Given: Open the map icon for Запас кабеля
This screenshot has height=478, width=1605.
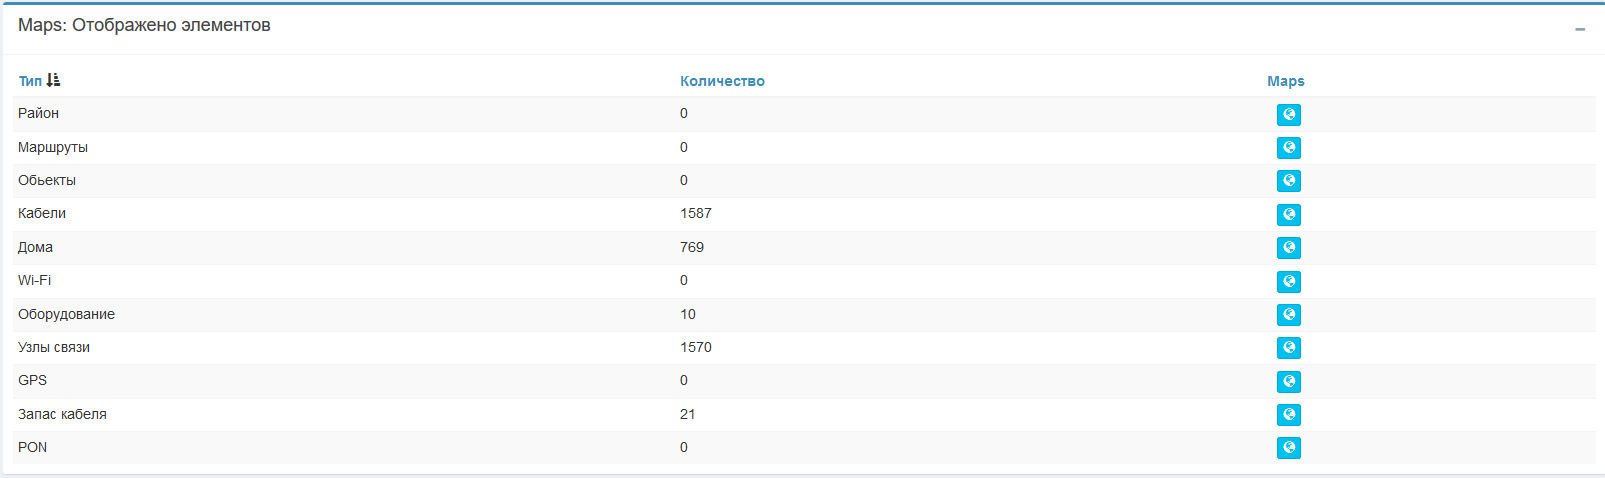Looking at the screenshot, I should coord(1289,415).
